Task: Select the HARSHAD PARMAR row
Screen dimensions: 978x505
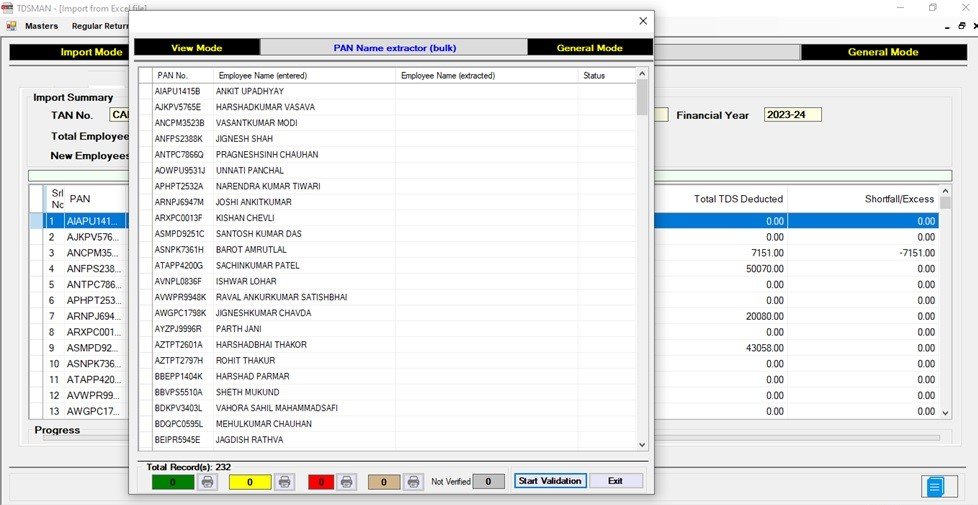Action: 387,377
